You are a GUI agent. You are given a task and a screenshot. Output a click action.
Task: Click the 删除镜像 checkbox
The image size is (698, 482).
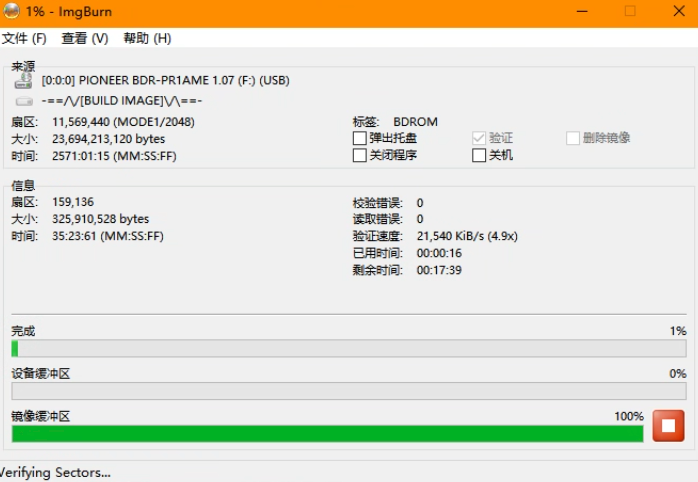[x=573, y=138]
